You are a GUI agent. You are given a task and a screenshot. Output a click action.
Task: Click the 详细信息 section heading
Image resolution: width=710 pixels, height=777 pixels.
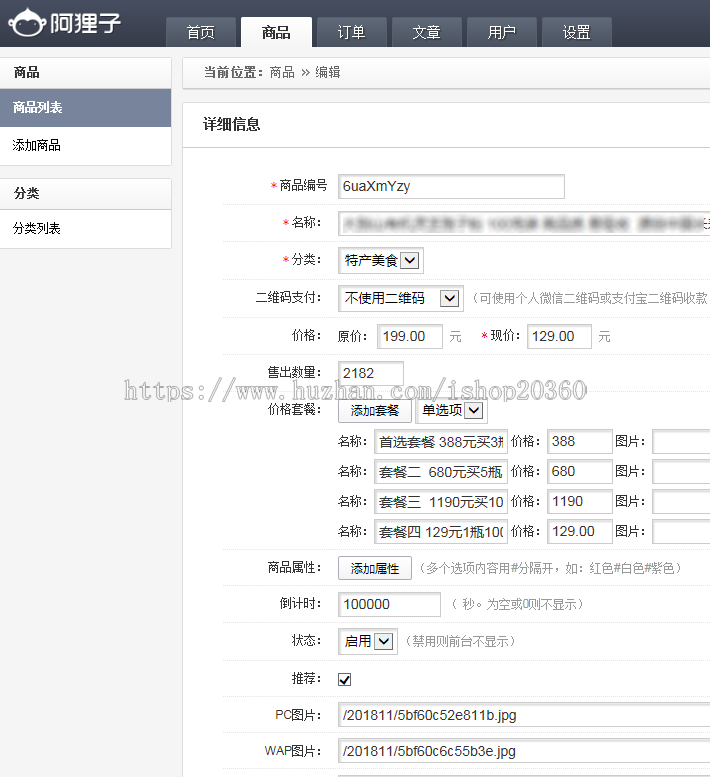tap(231, 124)
